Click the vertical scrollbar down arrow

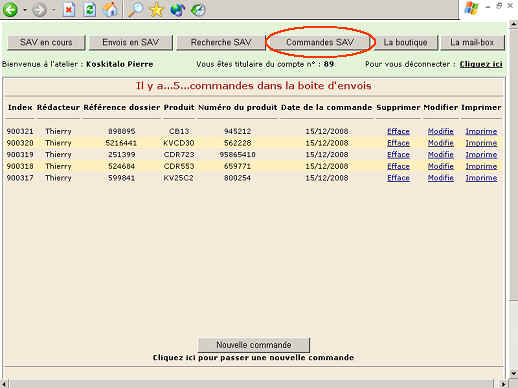(x=514, y=373)
